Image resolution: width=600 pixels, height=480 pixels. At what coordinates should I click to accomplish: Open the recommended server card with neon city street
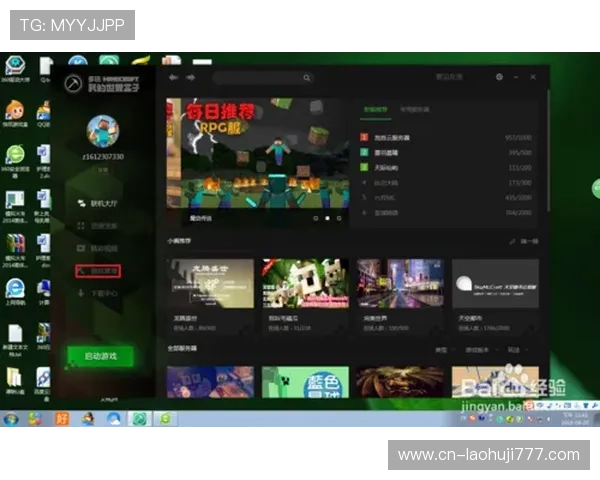click(400, 297)
